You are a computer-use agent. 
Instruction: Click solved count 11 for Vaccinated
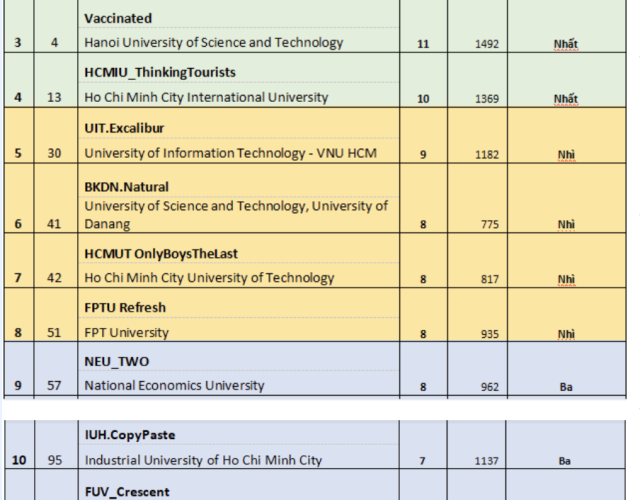click(x=423, y=44)
